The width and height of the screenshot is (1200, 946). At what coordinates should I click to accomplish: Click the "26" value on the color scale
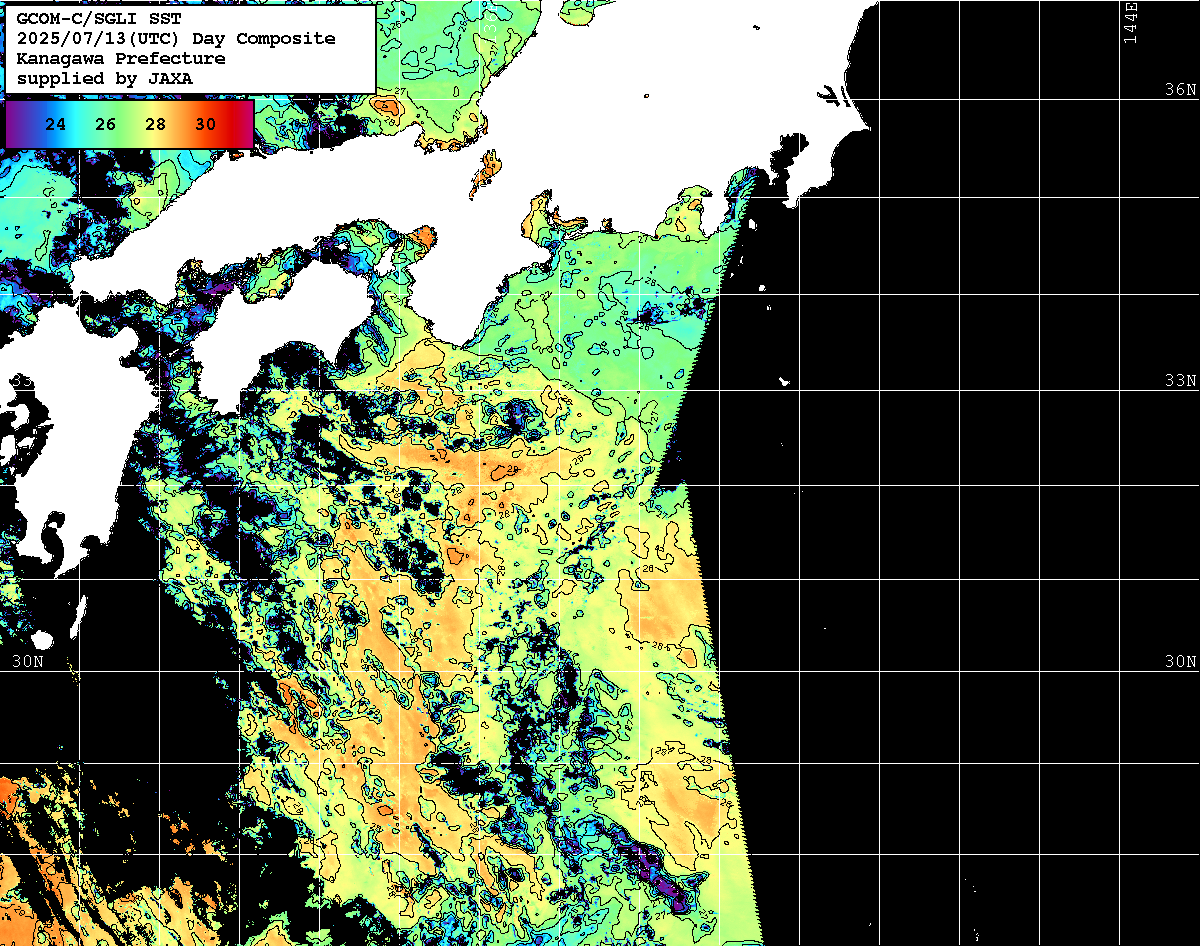pyautogui.click(x=106, y=125)
